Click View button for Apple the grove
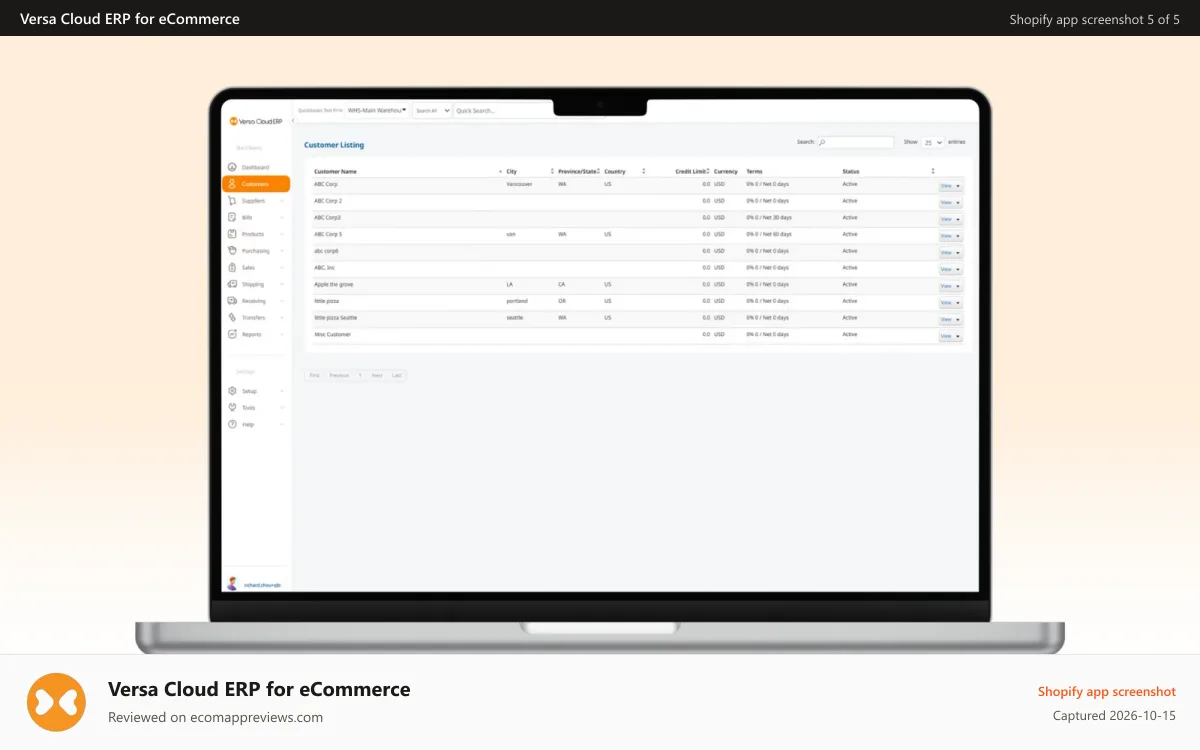This screenshot has width=1200, height=750. [x=946, y=286]
